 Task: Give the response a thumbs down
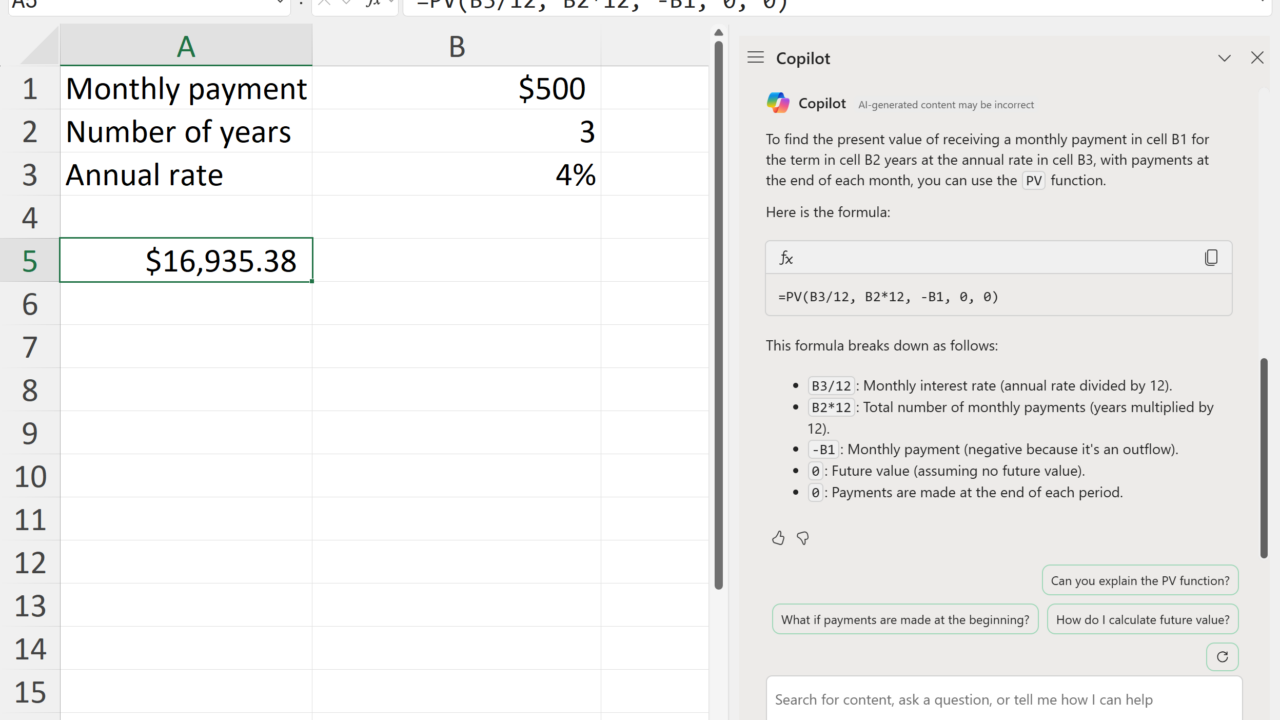tap(802, 538)
